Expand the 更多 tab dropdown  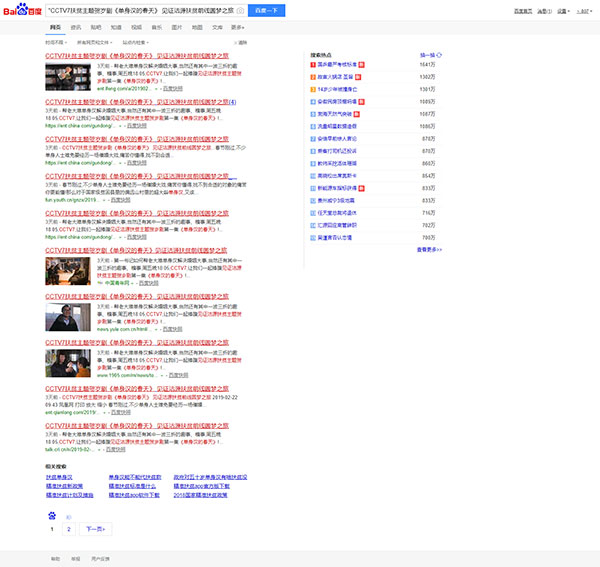pyautogui.click(x=238, y=27)
